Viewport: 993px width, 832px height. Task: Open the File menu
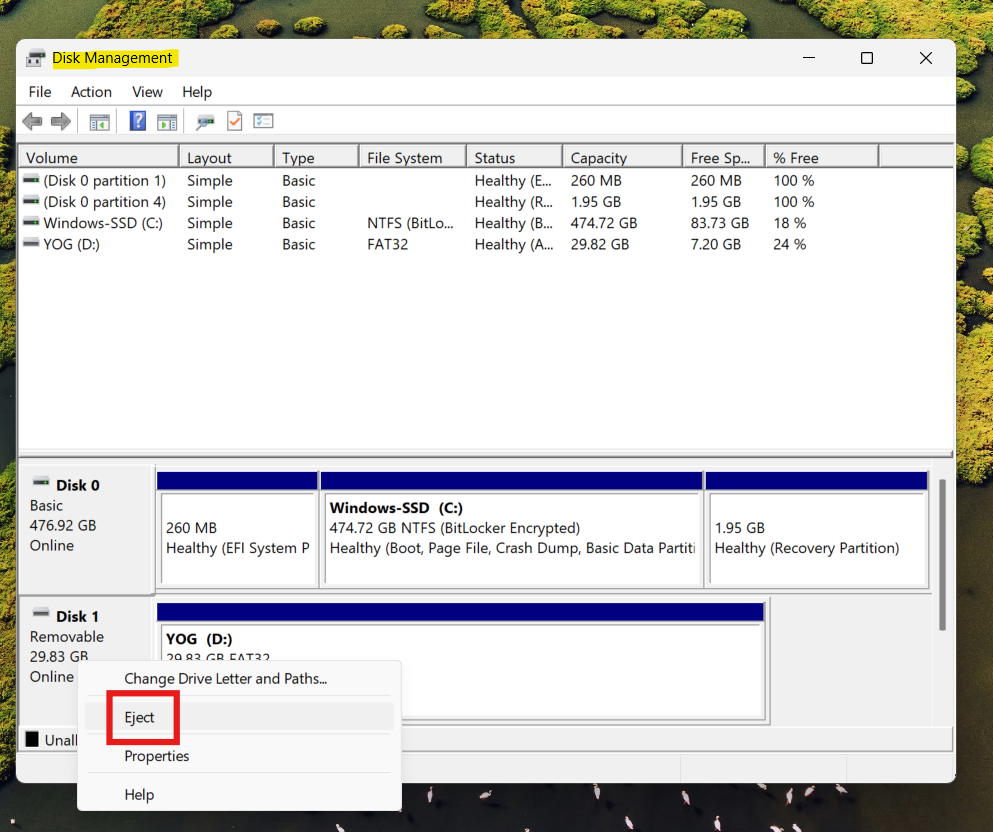pos(39,91)
